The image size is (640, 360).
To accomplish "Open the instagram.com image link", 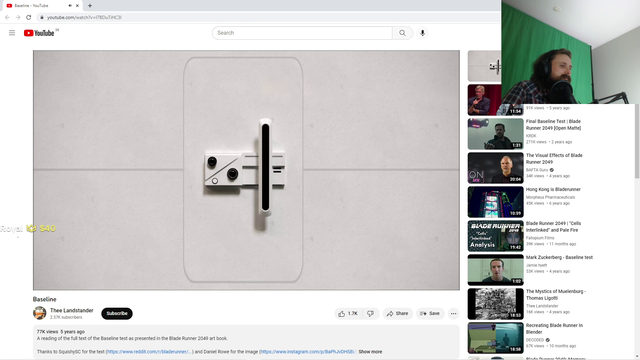I will [x=308, y=351].
